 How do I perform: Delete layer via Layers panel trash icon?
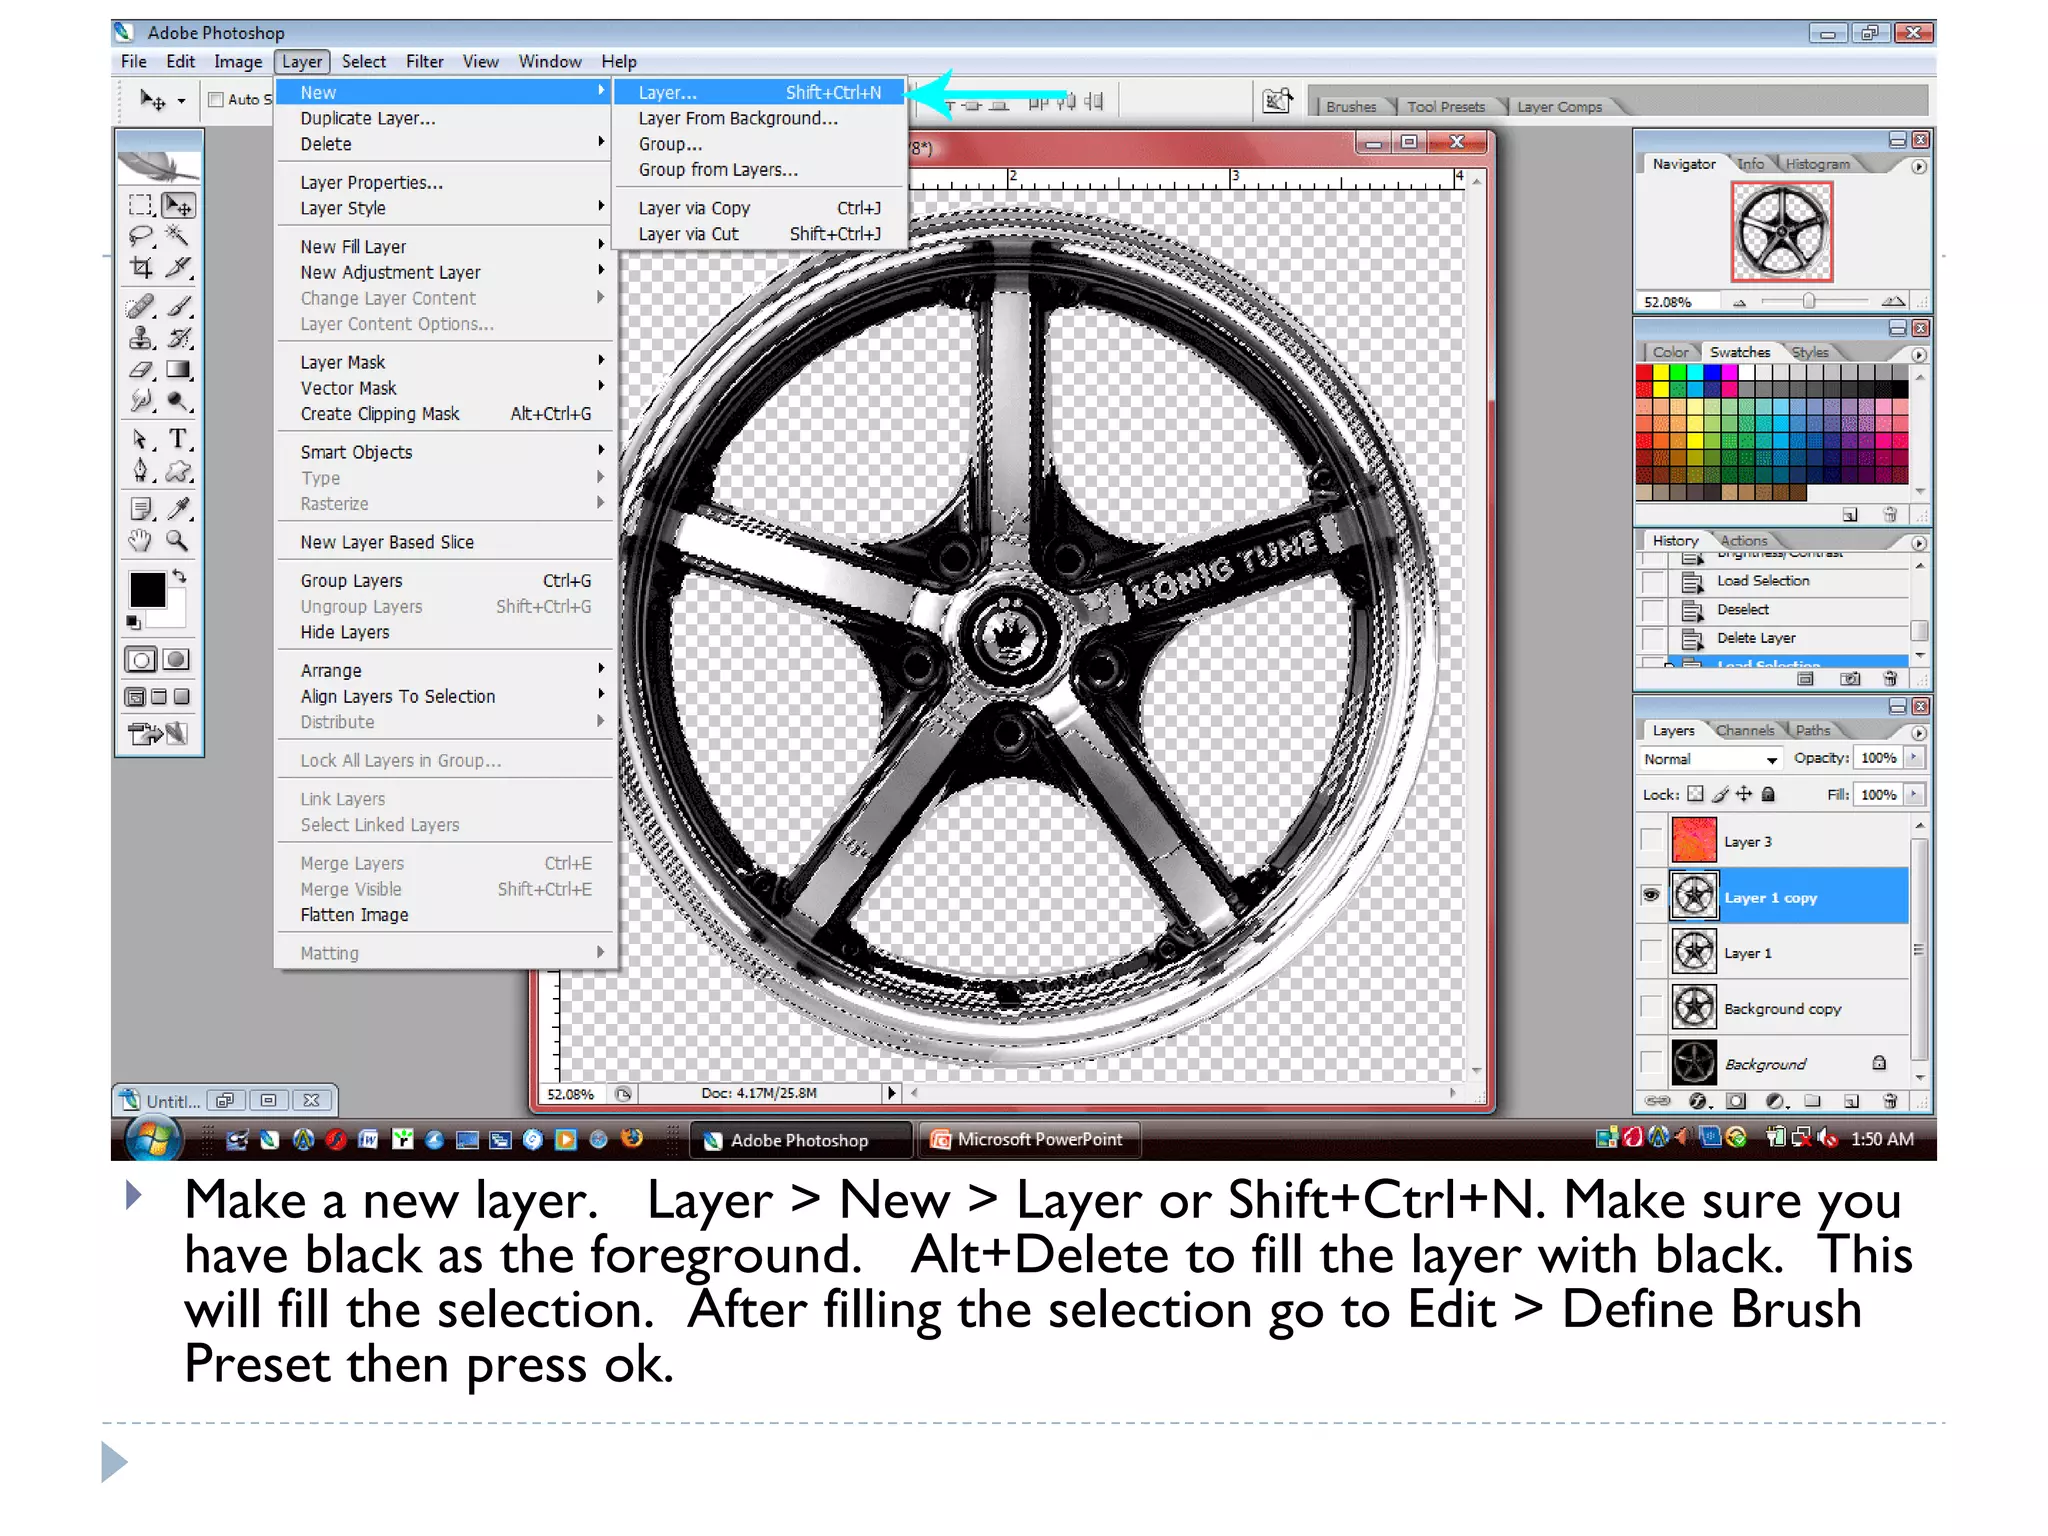click(1889, 1101)
